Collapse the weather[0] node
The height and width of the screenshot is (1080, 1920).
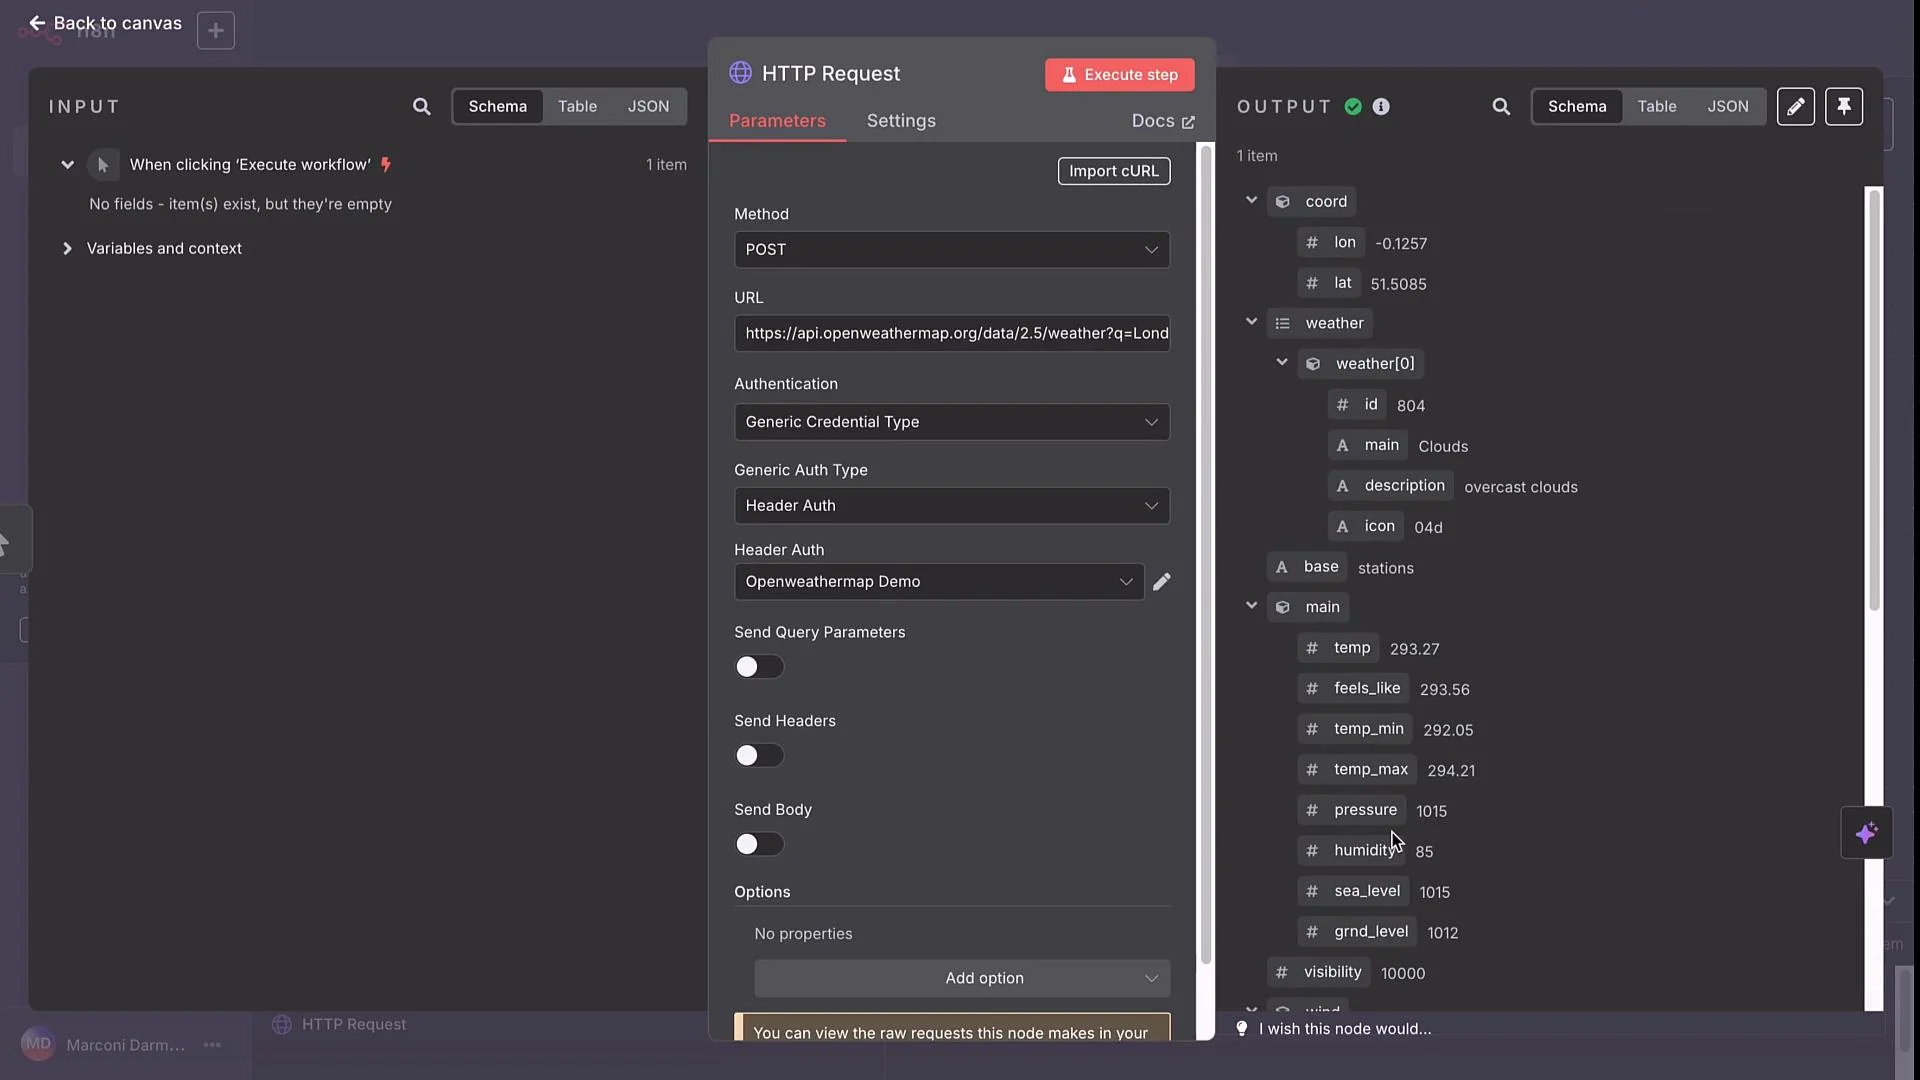[1282, 363]
